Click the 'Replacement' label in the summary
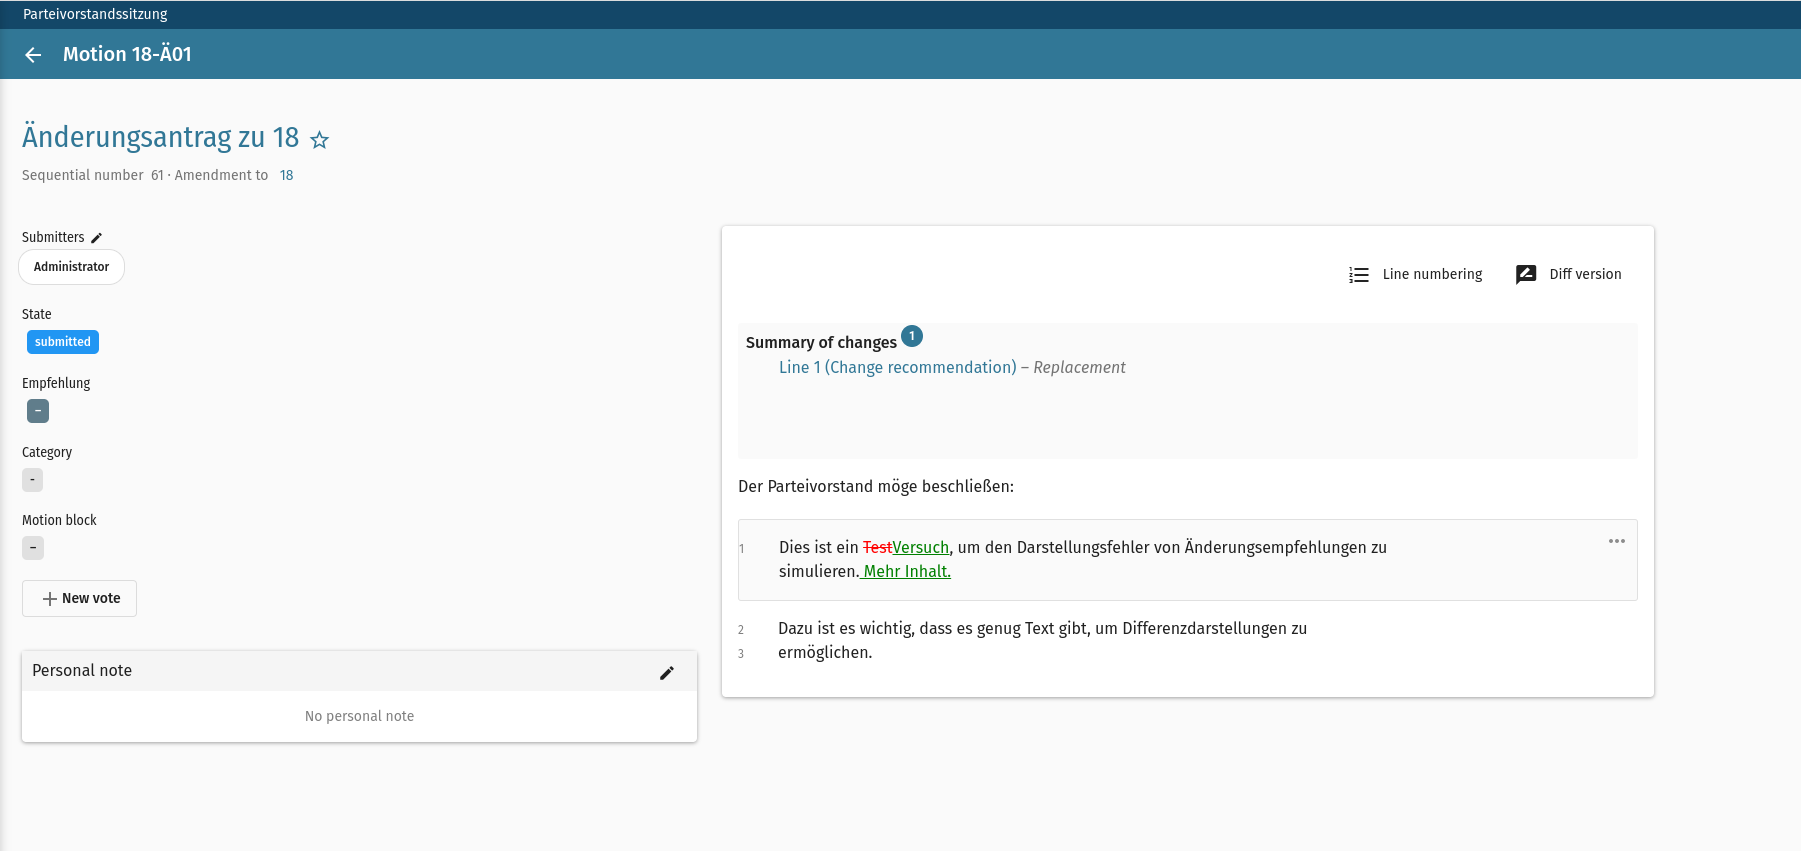The image size is (1801, 851). click(1079, 367)
